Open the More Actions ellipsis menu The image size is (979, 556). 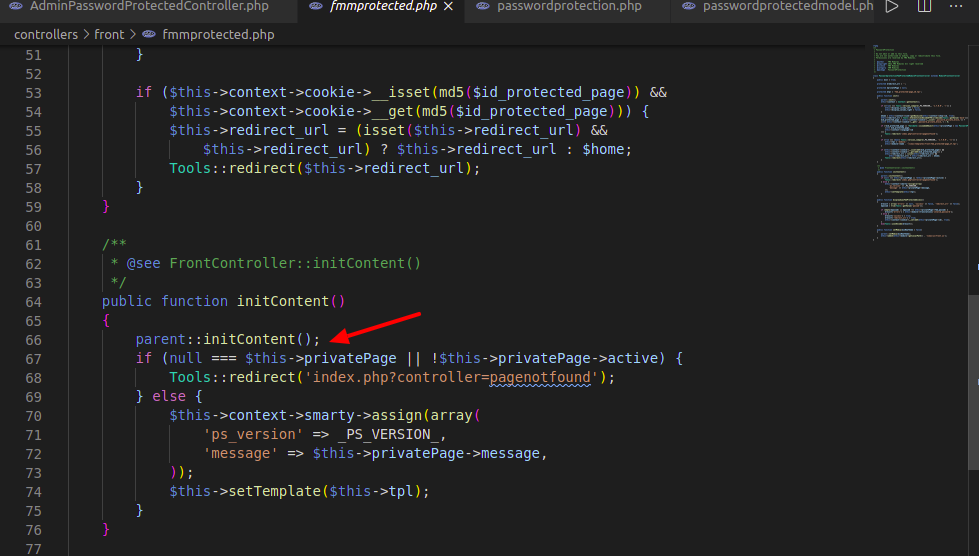click(956, 6)
